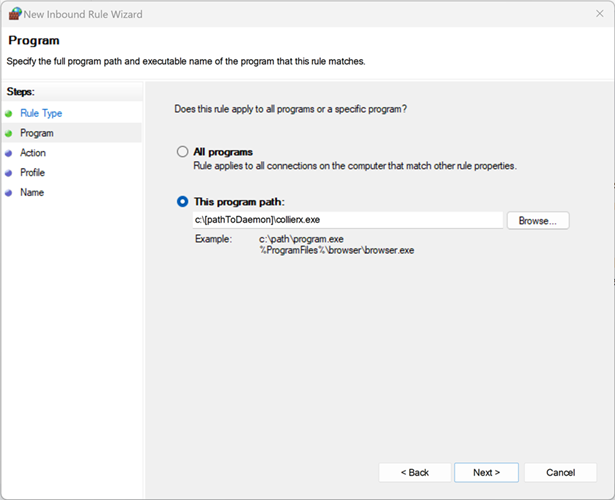The image size is (615, 500).
Task: Click example text 'c:\path\program.exe'
Action: click(x=301, y=239)
